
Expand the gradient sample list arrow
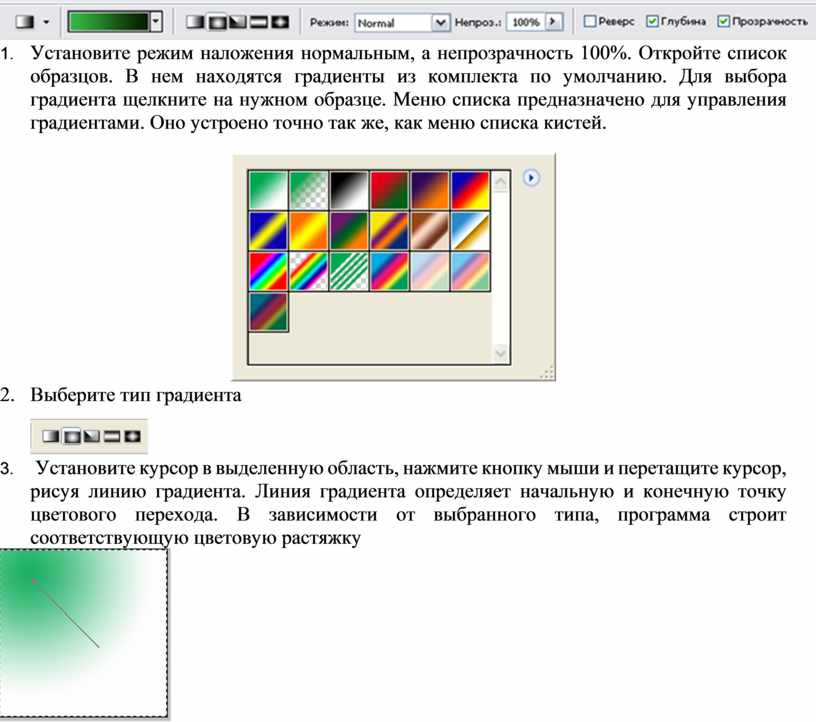point(156,21)
